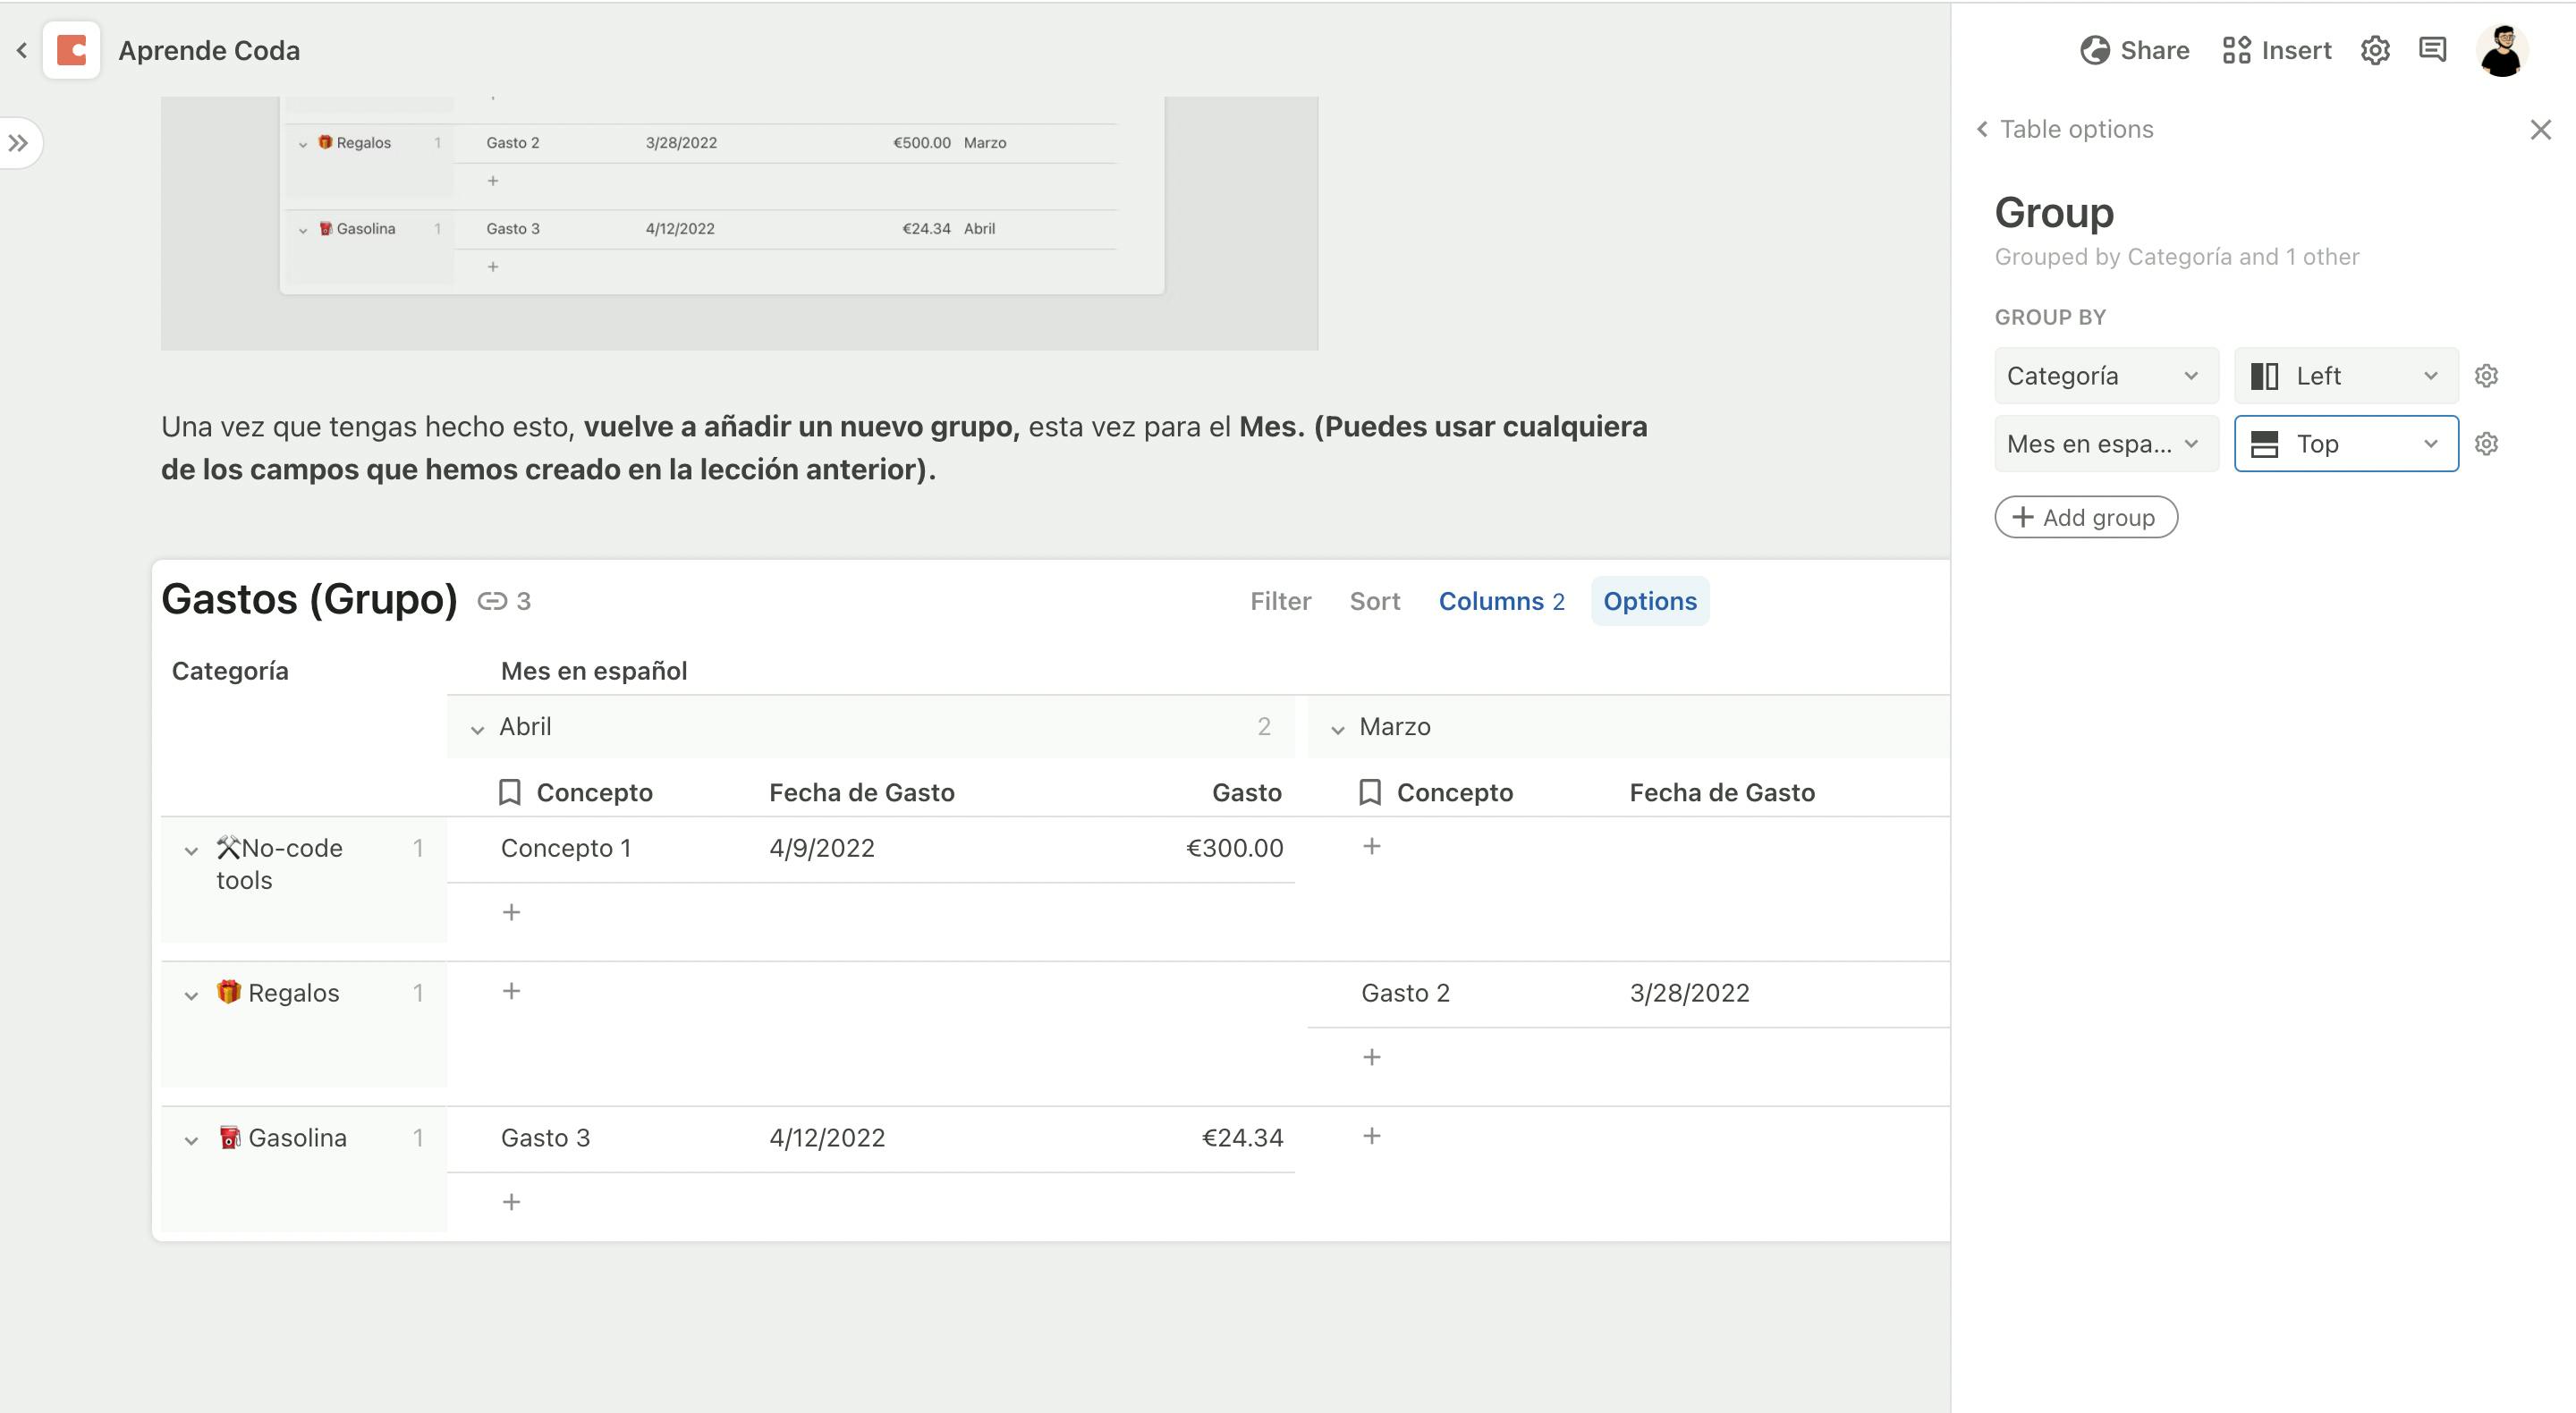Click the Share button
Viewport: 2576px width, 1413px height.
point(2134,50)
